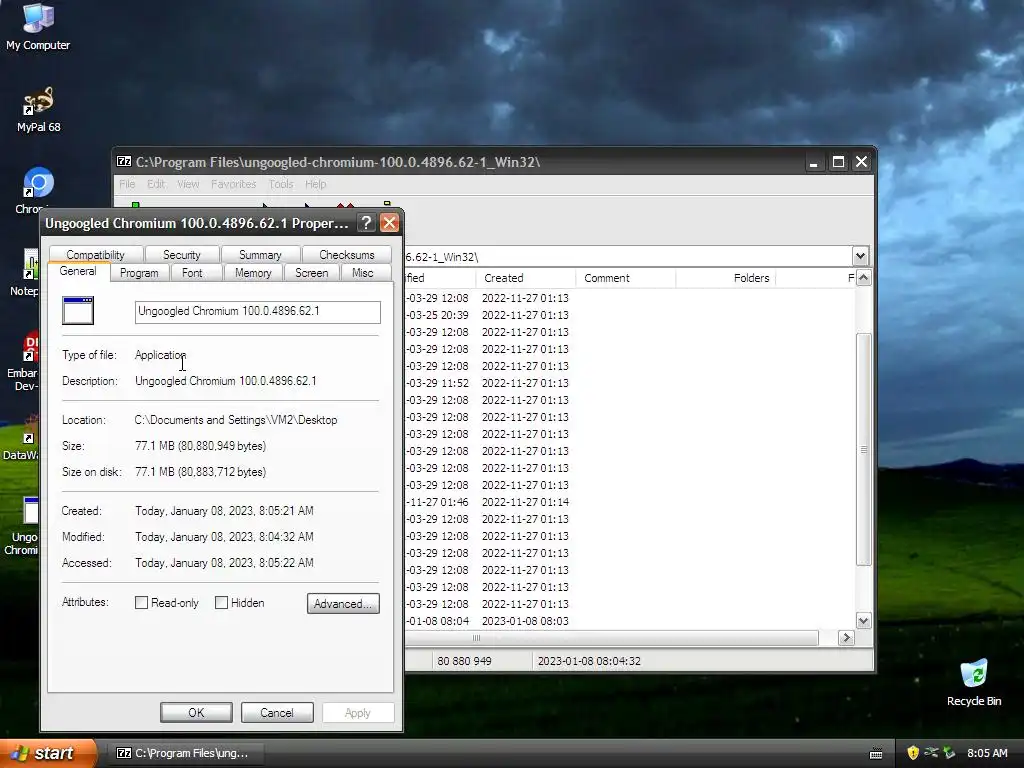Sort by the Created column header

tap(525, 278)
